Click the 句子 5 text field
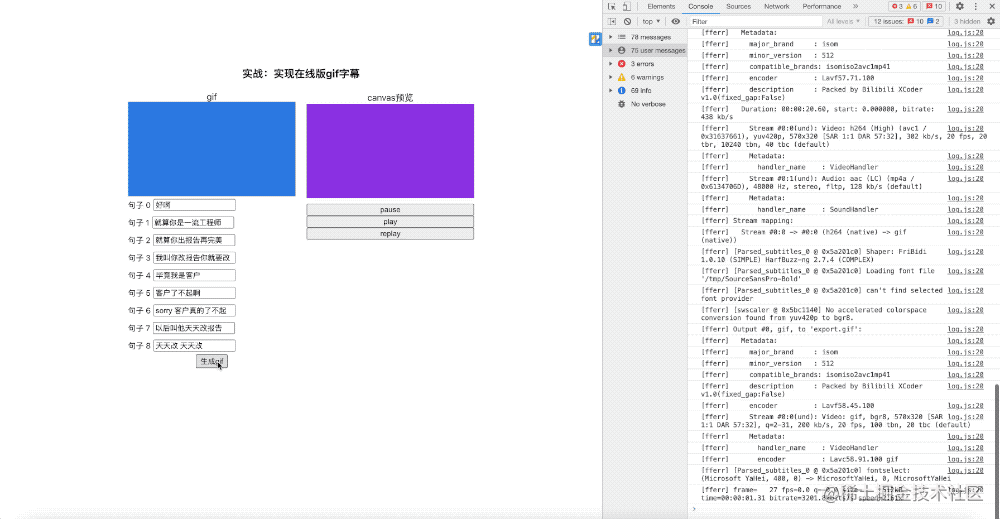 pos(194,293)
